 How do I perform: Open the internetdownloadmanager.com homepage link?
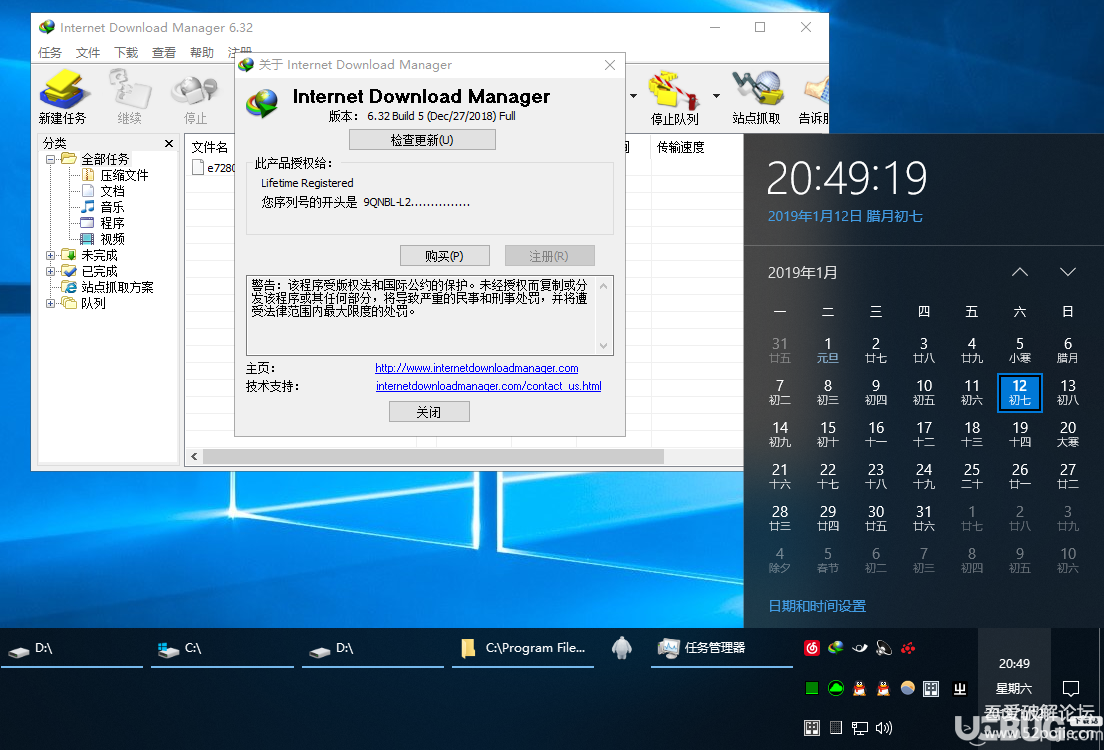pyautogui.click(x=477, y=368)
